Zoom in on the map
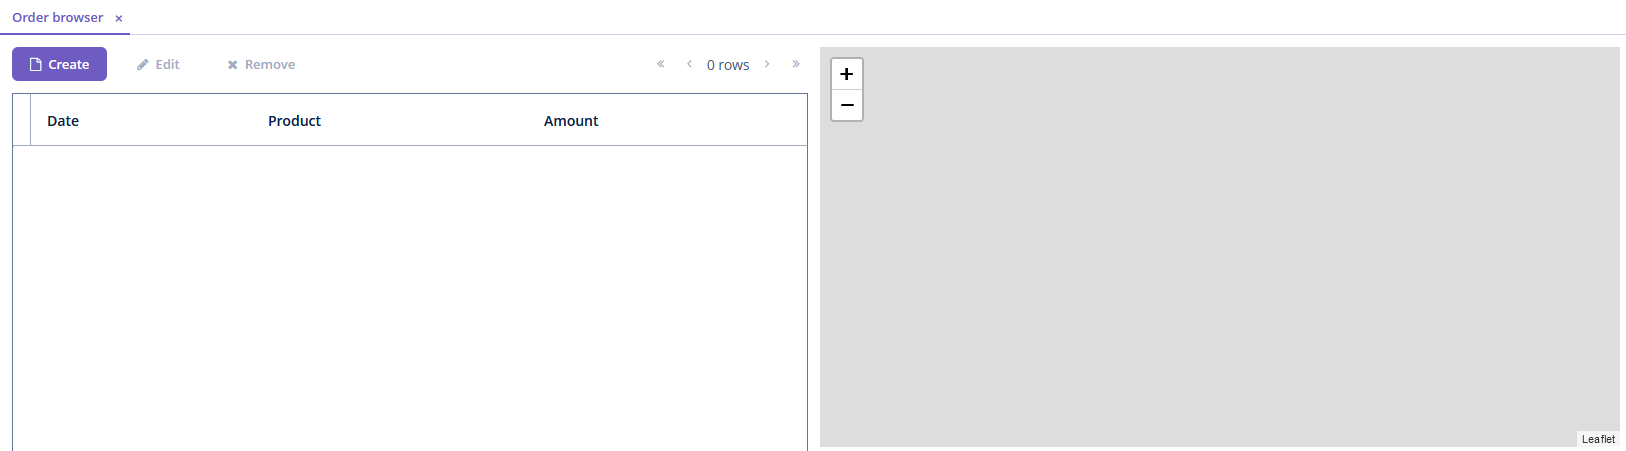Screen dimensions: 1626x451 847,74
